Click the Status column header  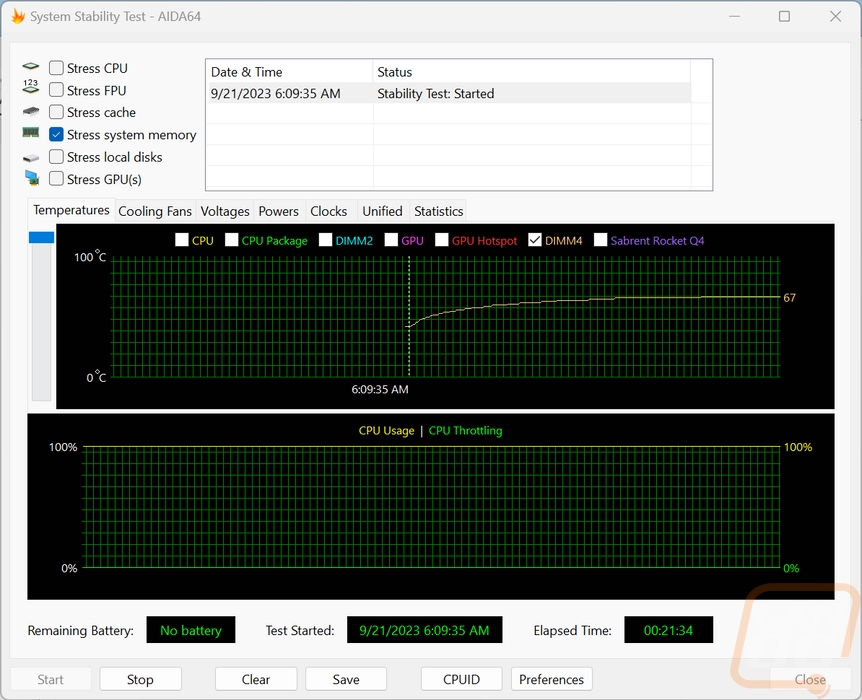pos(532,71)
